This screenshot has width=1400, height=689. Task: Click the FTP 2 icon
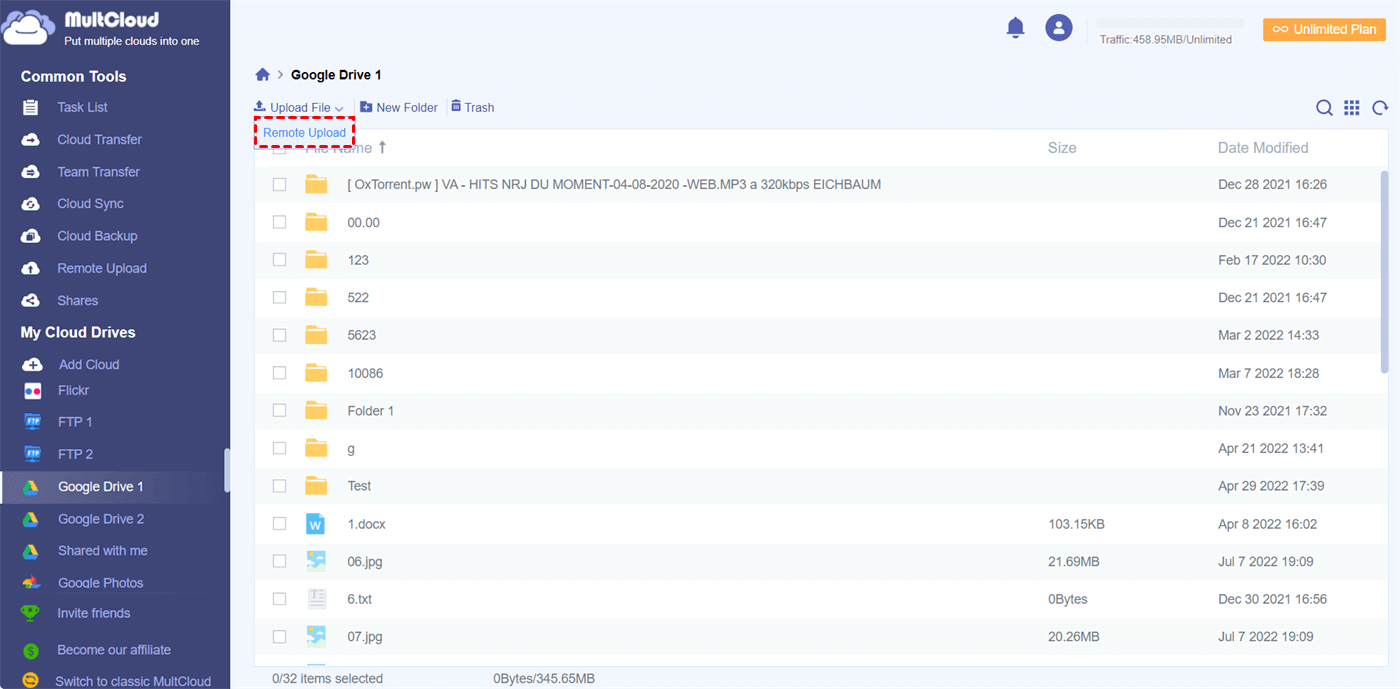(x=32, y=454)
